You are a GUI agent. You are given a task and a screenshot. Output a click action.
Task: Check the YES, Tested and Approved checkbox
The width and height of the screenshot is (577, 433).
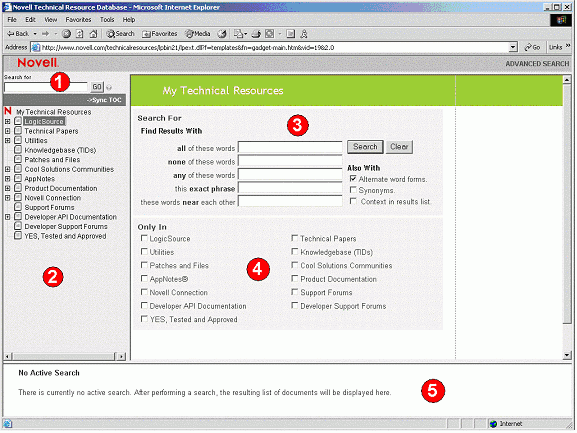[144, 319]
